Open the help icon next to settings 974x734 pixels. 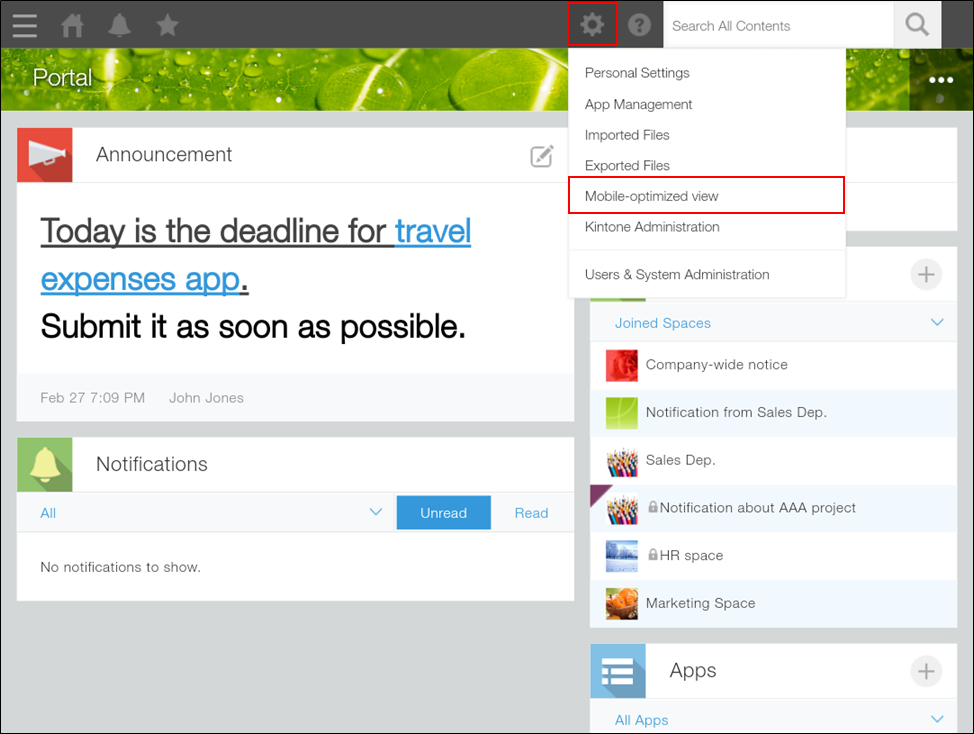638,25
